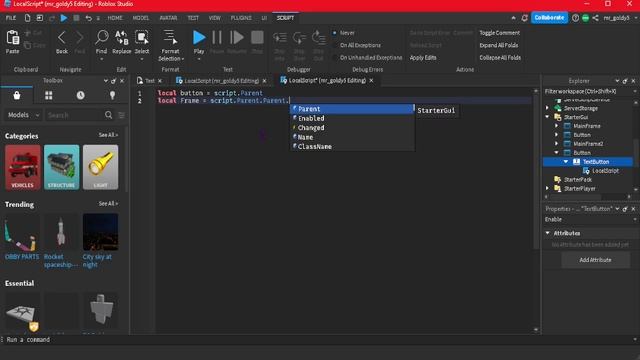640x360 pixels.
Task: Open See All for Categories
Action: (108, 135)
